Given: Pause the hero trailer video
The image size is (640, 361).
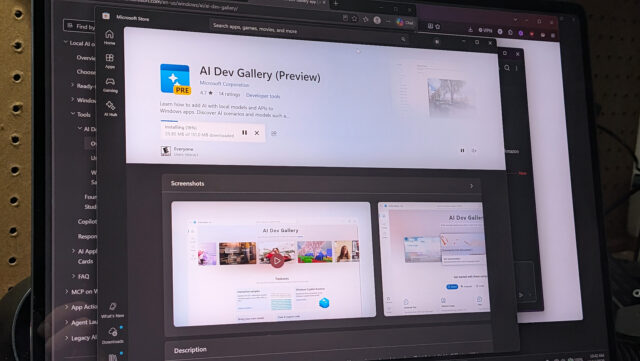Looking at the screenshot, I should pyautogui.click(x=462, y=150).
